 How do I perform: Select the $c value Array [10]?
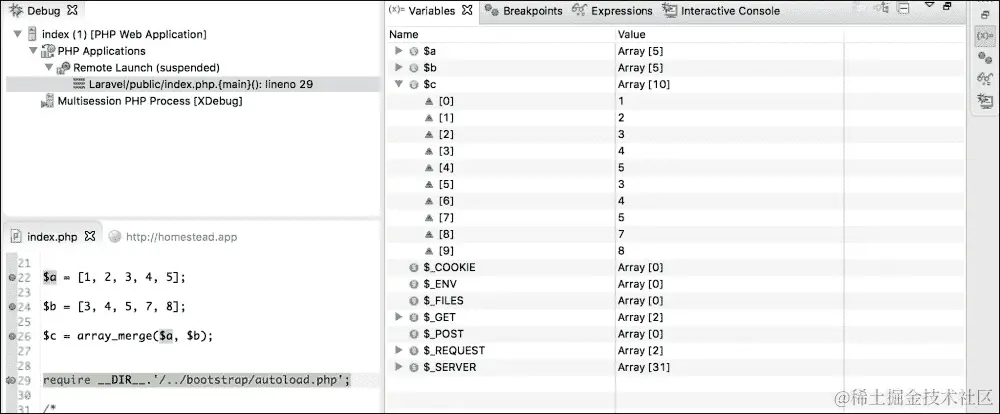tap(643, 84)
